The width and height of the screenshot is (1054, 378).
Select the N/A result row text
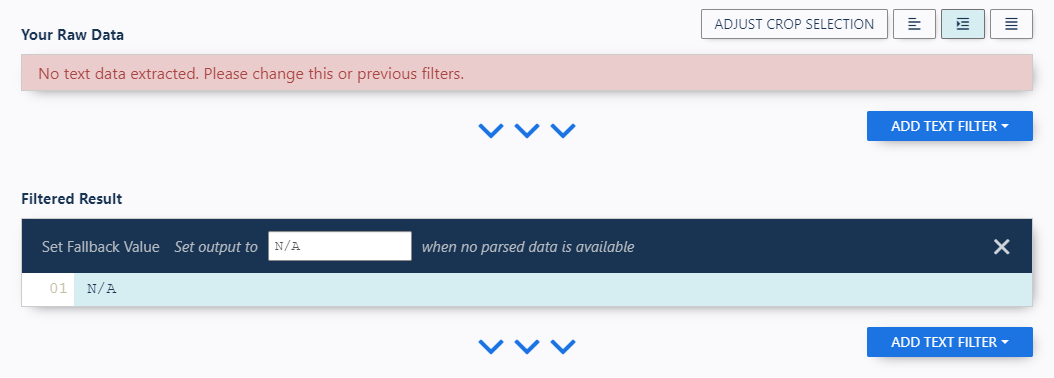(102, 289)
